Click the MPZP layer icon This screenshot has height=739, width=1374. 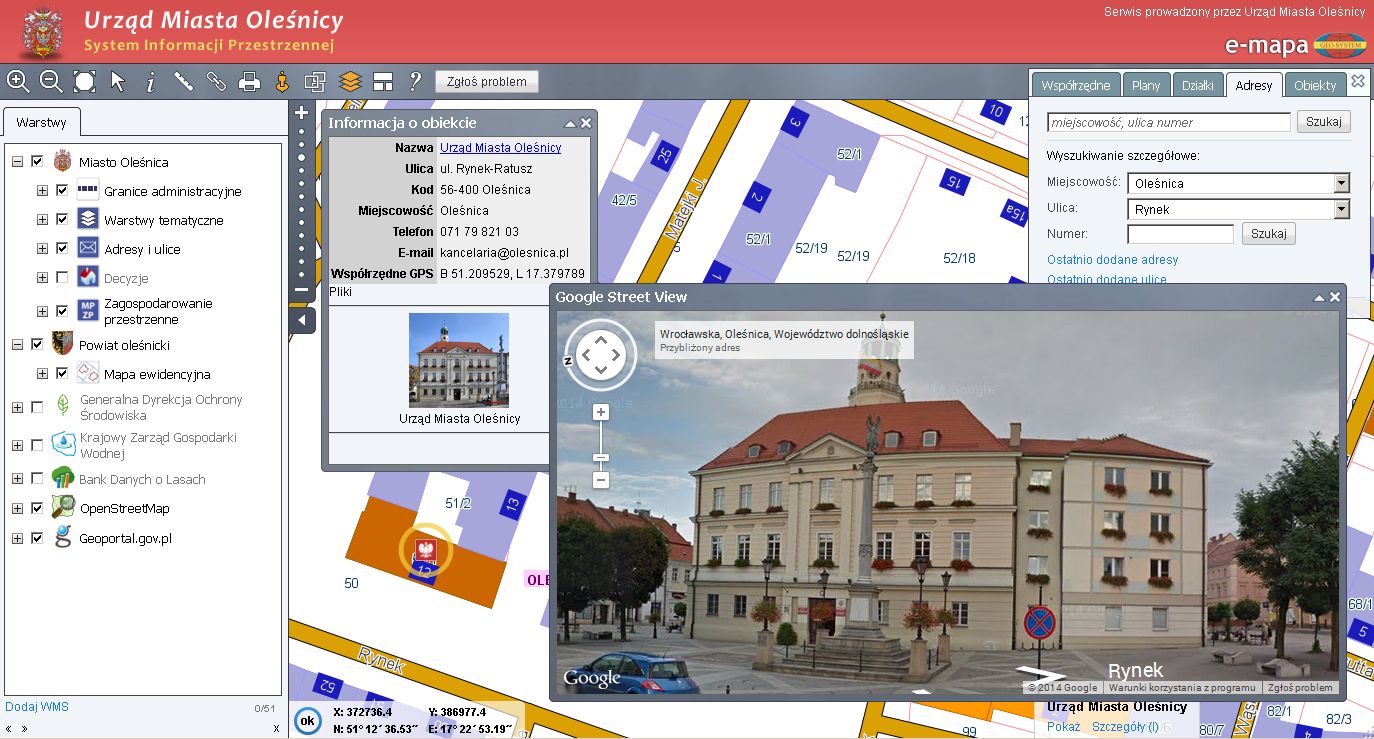[88, 310]
